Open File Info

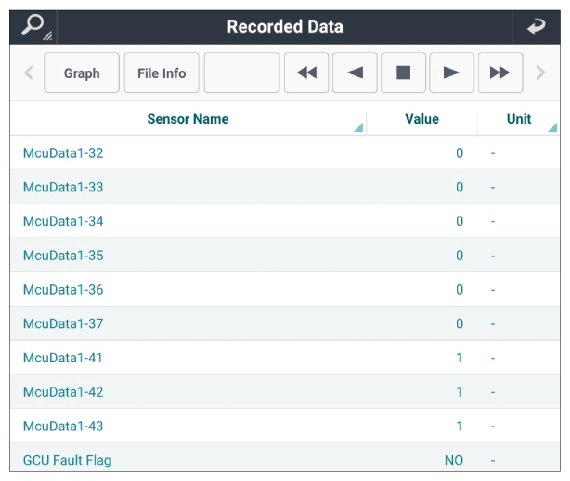(162, 73)
